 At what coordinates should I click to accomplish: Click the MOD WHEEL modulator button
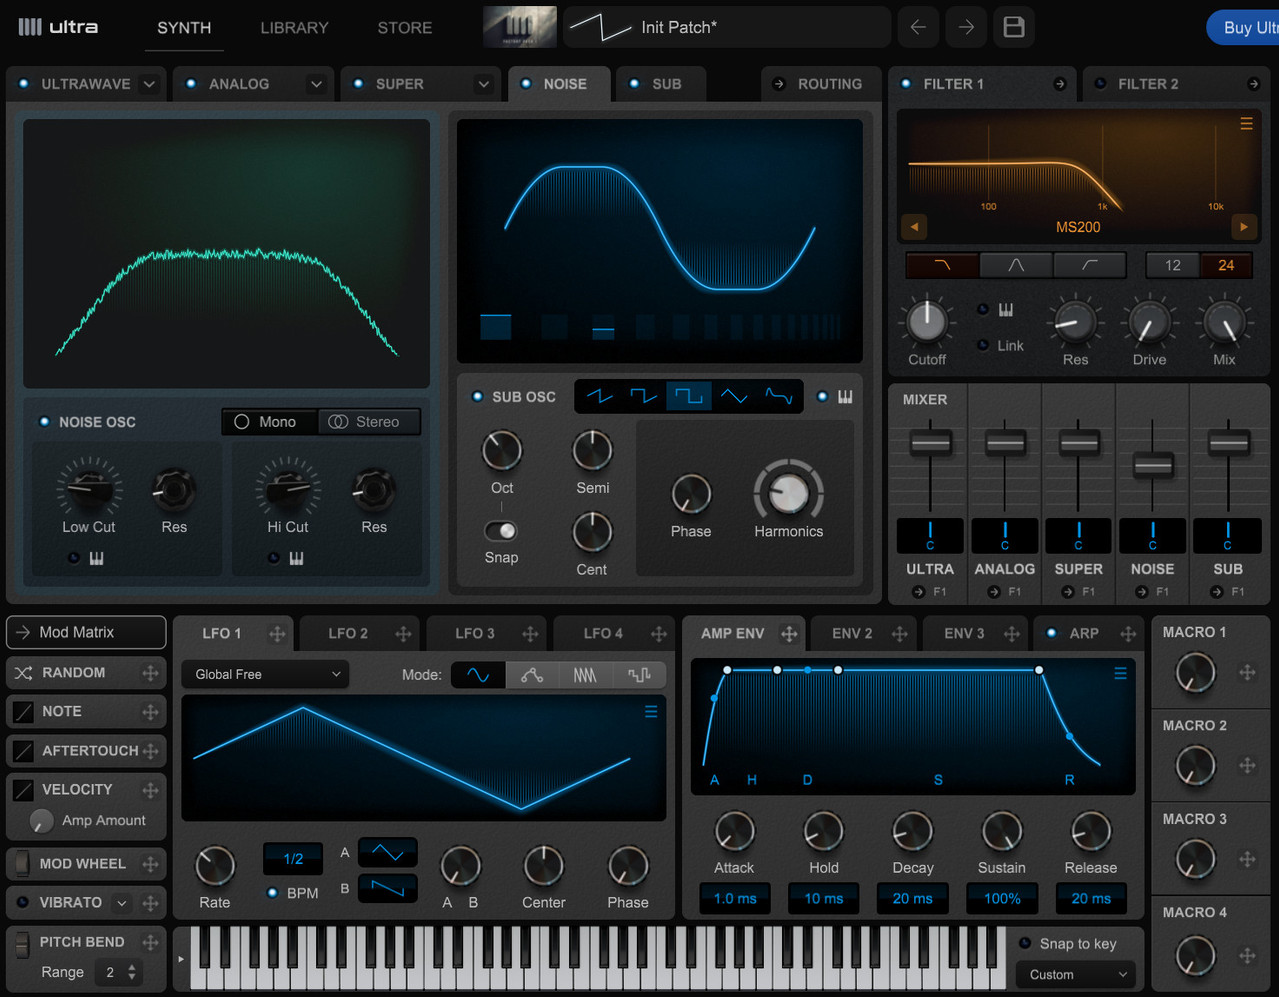pos(86,863)
